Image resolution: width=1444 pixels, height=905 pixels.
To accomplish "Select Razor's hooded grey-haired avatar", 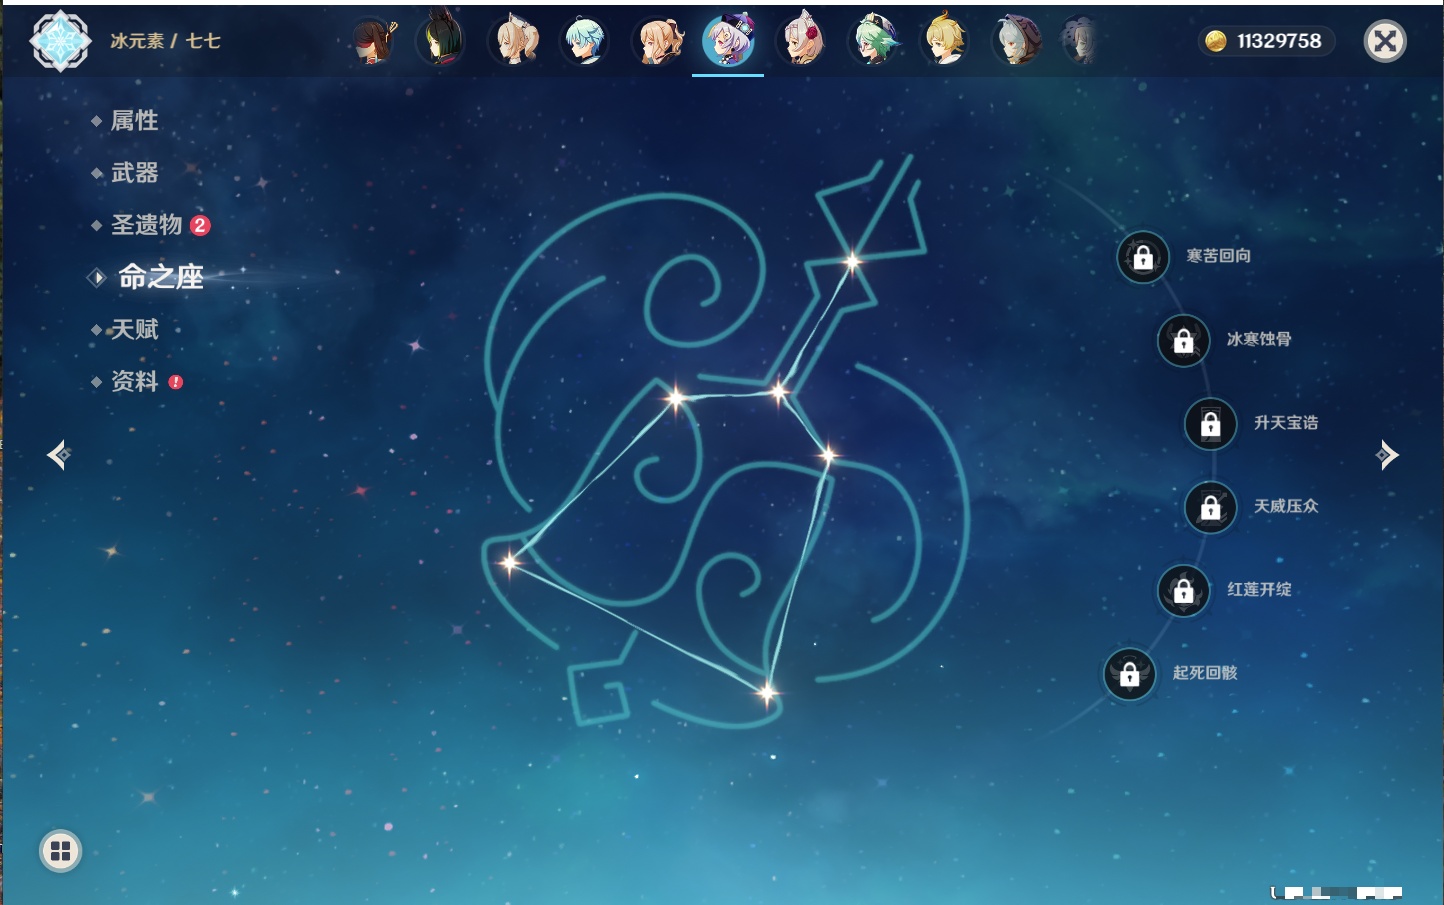I will tap(1016, 41).
